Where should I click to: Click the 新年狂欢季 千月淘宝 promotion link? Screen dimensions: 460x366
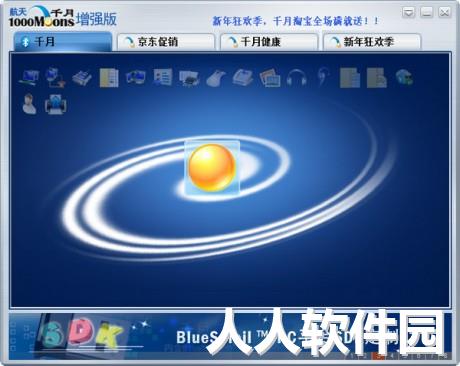point(296,21)
